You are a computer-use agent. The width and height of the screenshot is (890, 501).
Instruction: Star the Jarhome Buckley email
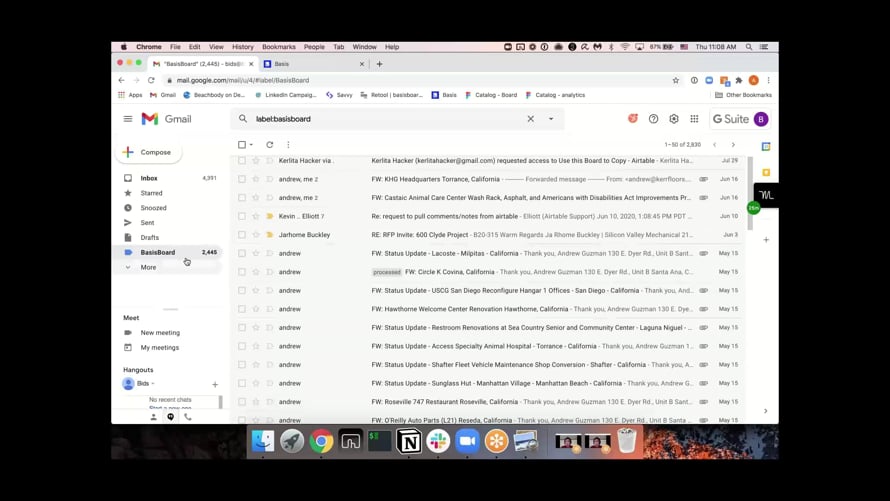(256, 234)
